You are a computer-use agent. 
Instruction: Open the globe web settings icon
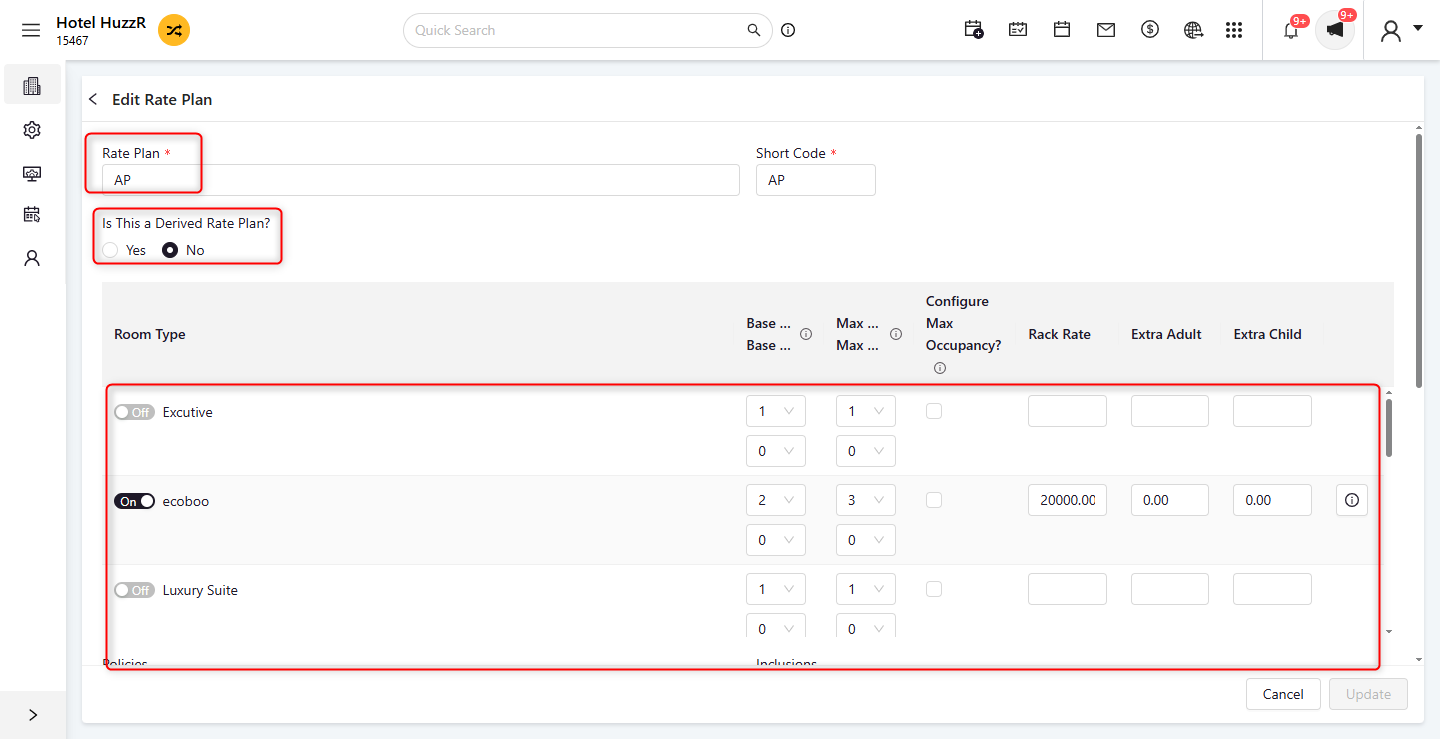1193,30
